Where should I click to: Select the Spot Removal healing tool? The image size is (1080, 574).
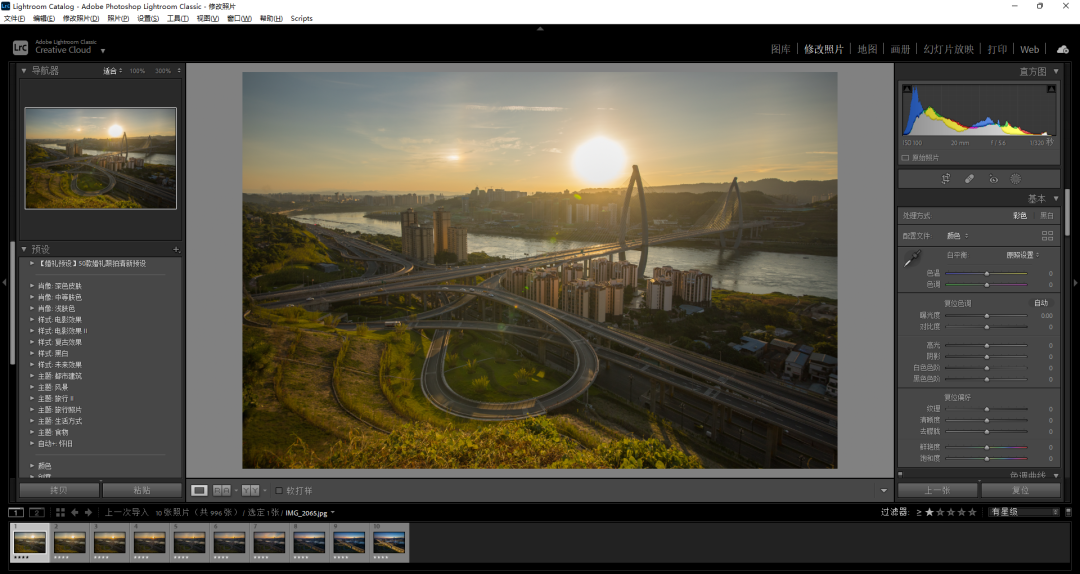pyautogui.click(x=969, y=179)
